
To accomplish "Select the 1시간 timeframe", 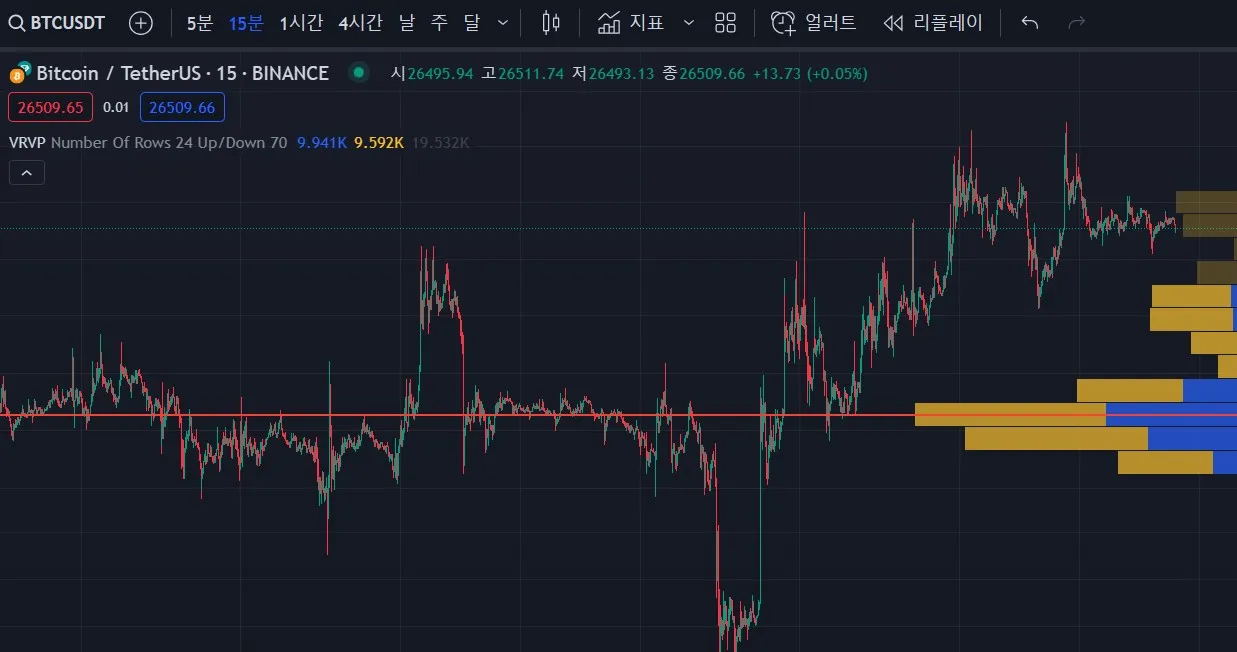I will [301, 22].
